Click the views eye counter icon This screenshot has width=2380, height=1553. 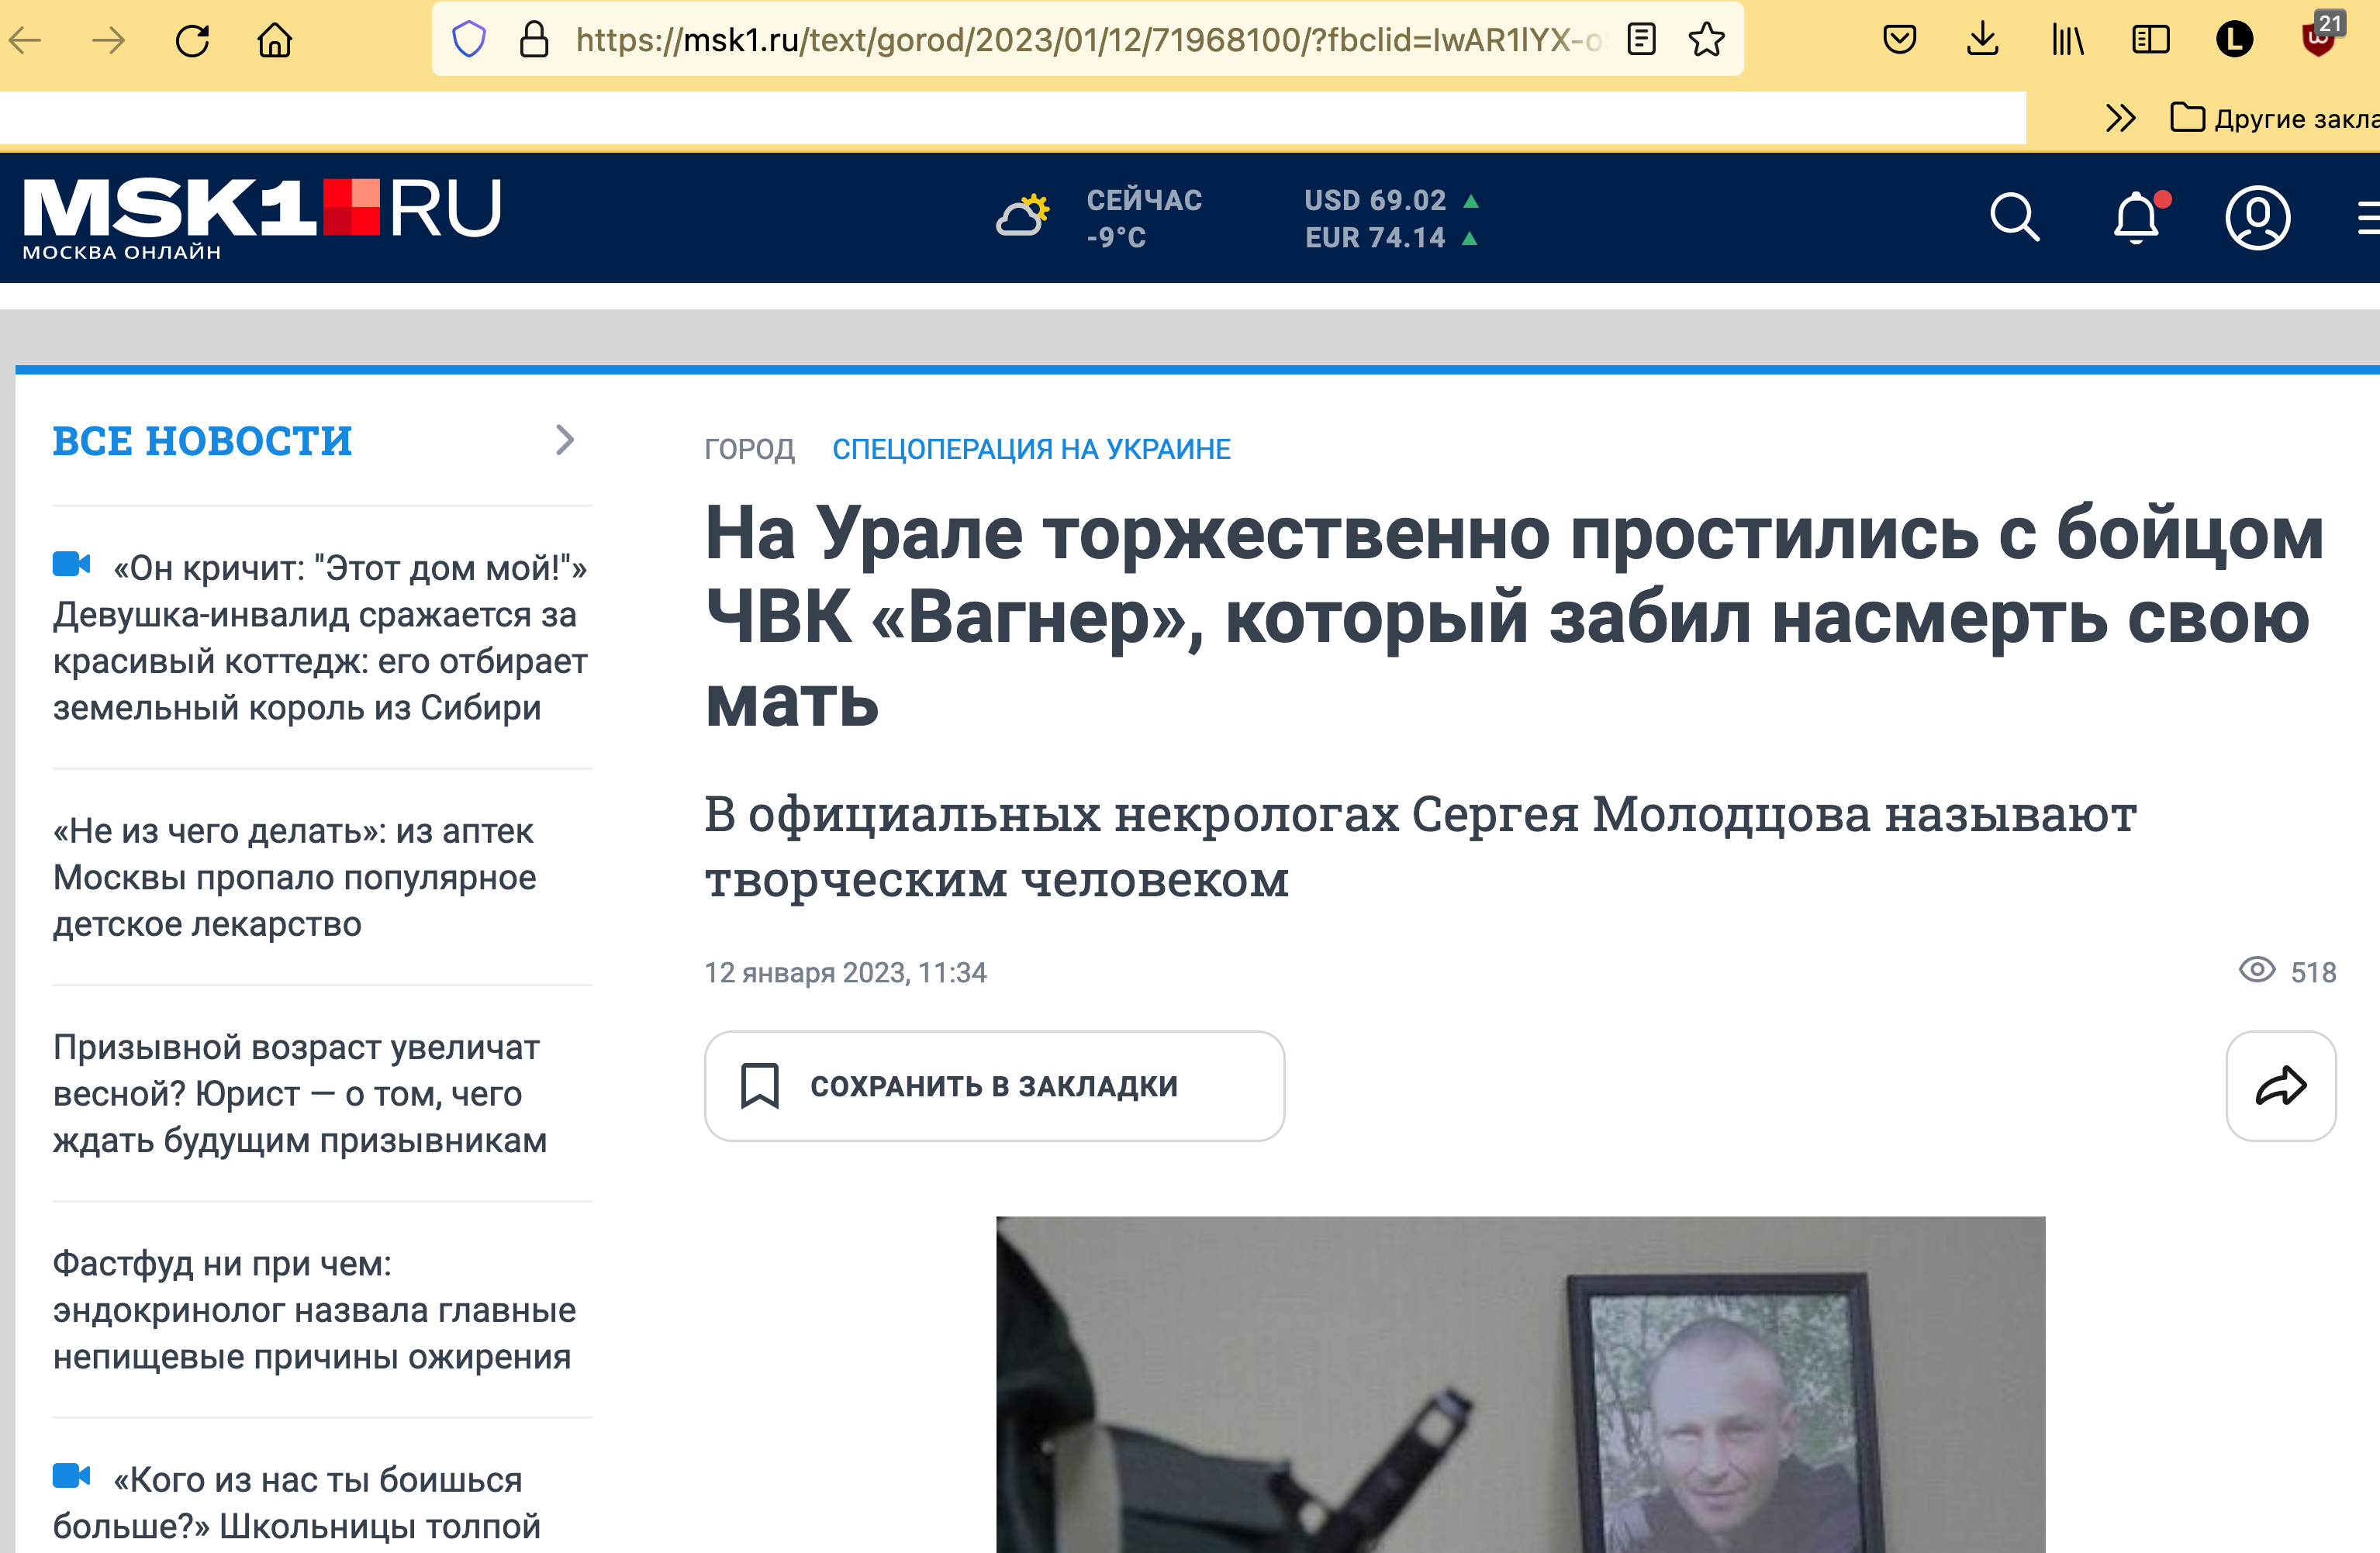2256,970
